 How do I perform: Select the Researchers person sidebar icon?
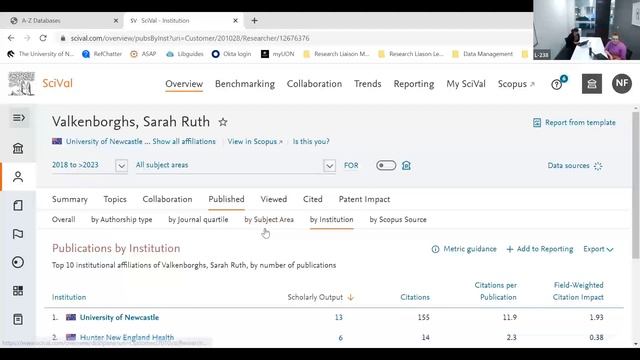18,177
